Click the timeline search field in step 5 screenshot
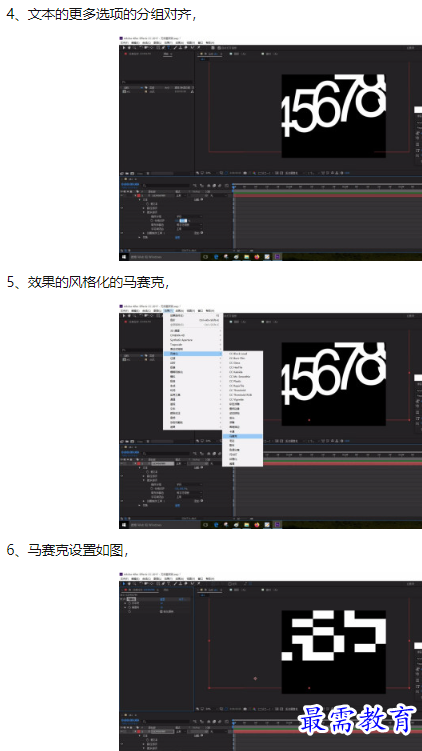422x751 pixels. 167,454
